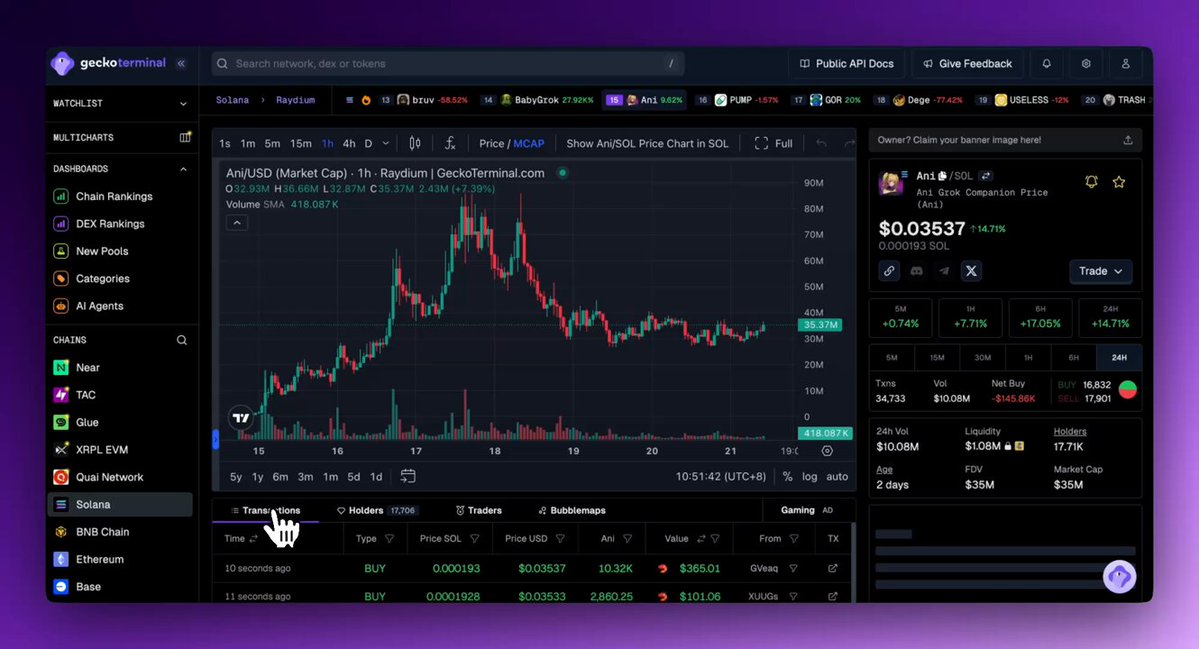Toggle the log scale on the chart
1199x649 pixels.
click(809, 476)
